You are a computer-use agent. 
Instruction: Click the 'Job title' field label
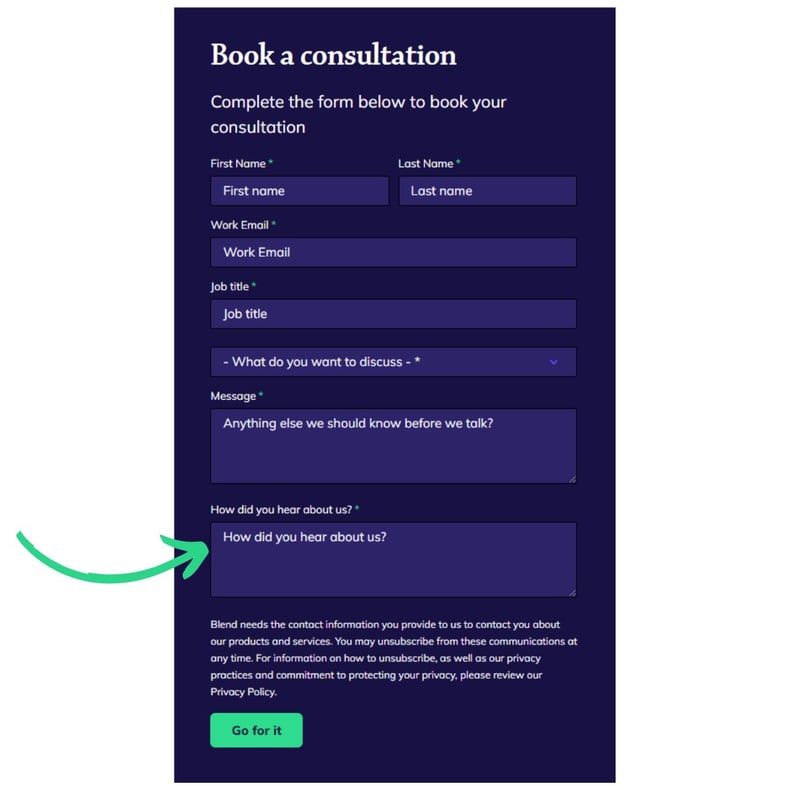tap(230, 287)
